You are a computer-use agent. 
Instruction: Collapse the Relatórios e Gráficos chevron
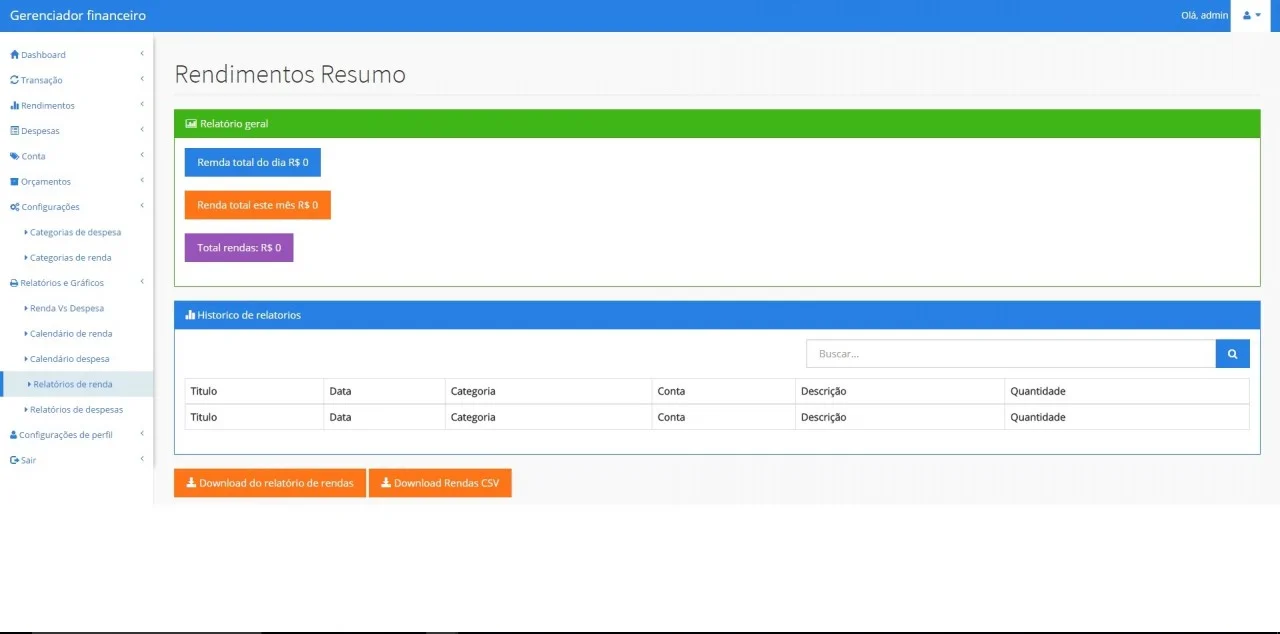142,282
